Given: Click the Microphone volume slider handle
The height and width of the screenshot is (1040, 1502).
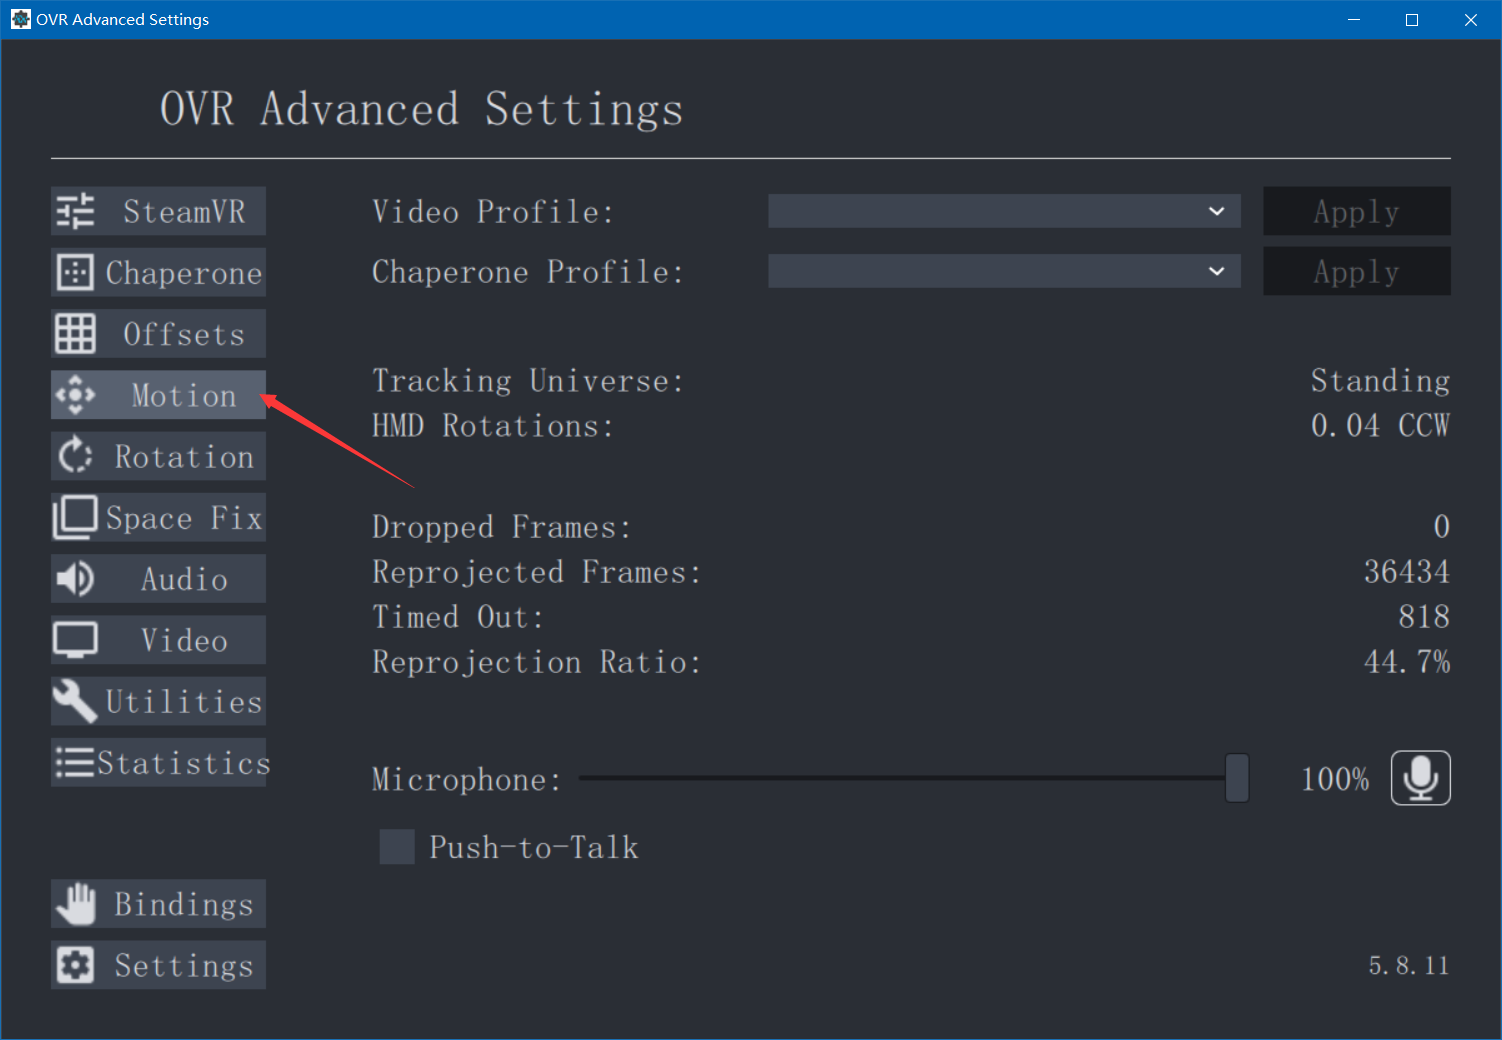Looking at the screenshot, I should [1238, 778].
